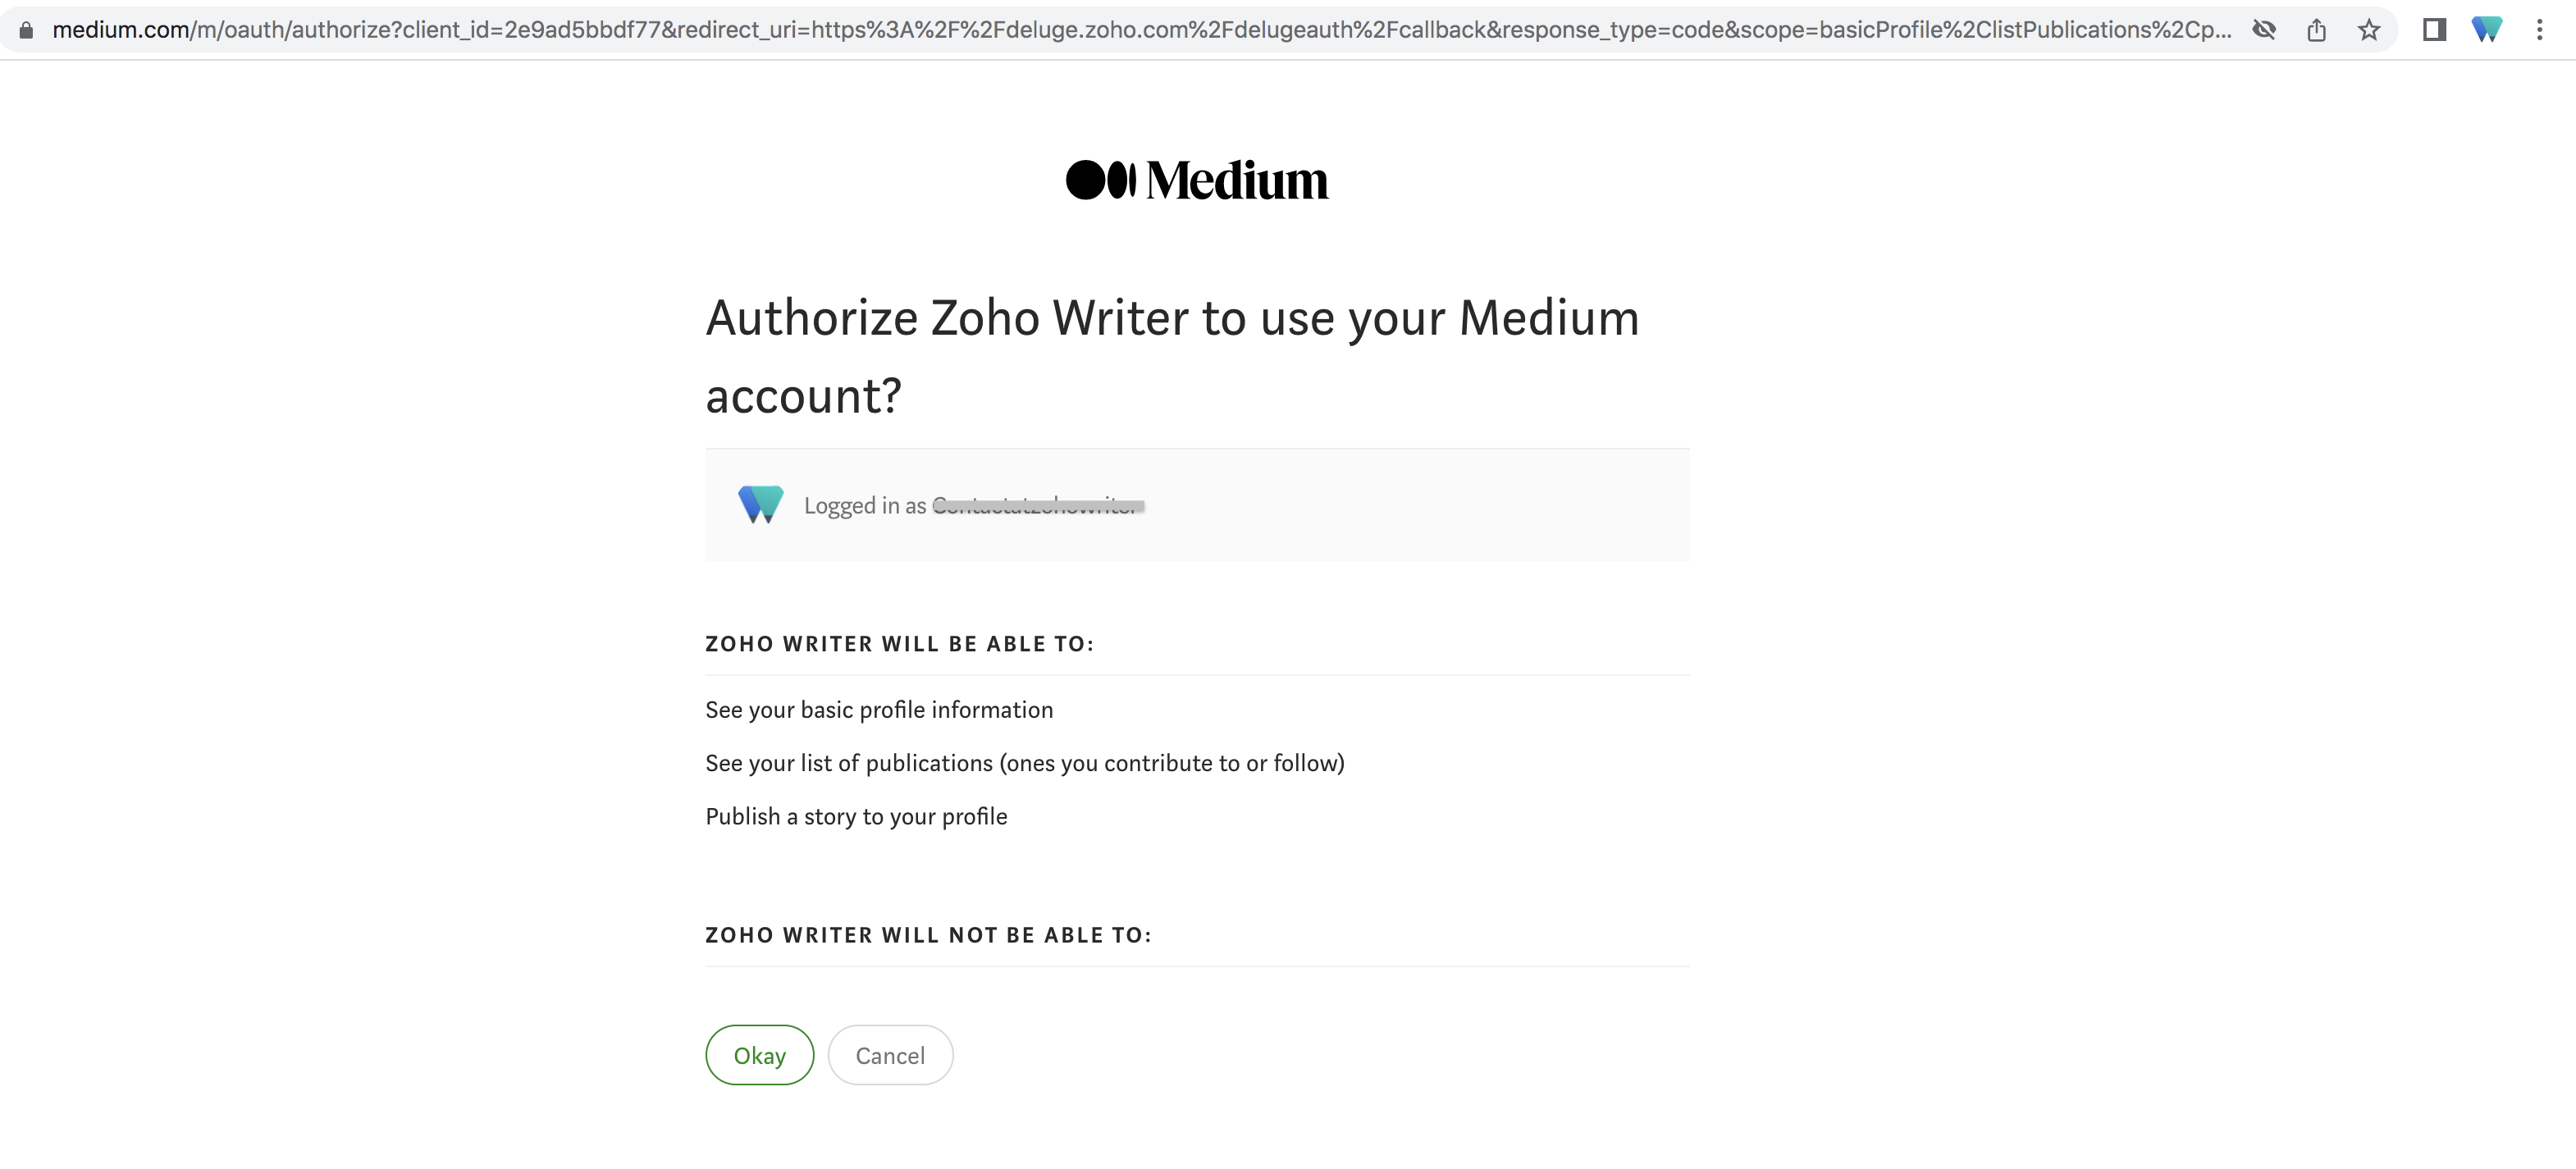Click Okay to authorize Zoho Writer

tap(760, 1055)
